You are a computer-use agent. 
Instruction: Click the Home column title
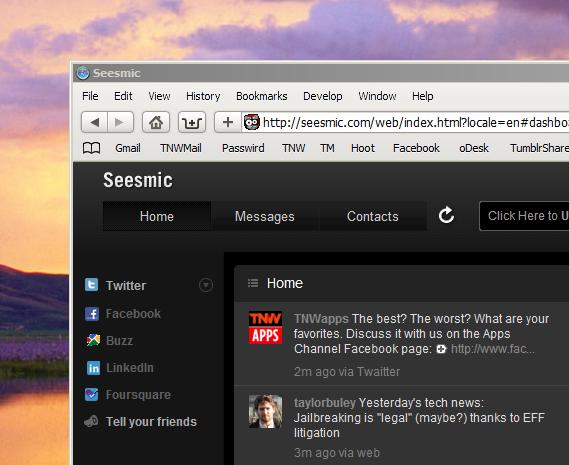(x=285, y=283)
